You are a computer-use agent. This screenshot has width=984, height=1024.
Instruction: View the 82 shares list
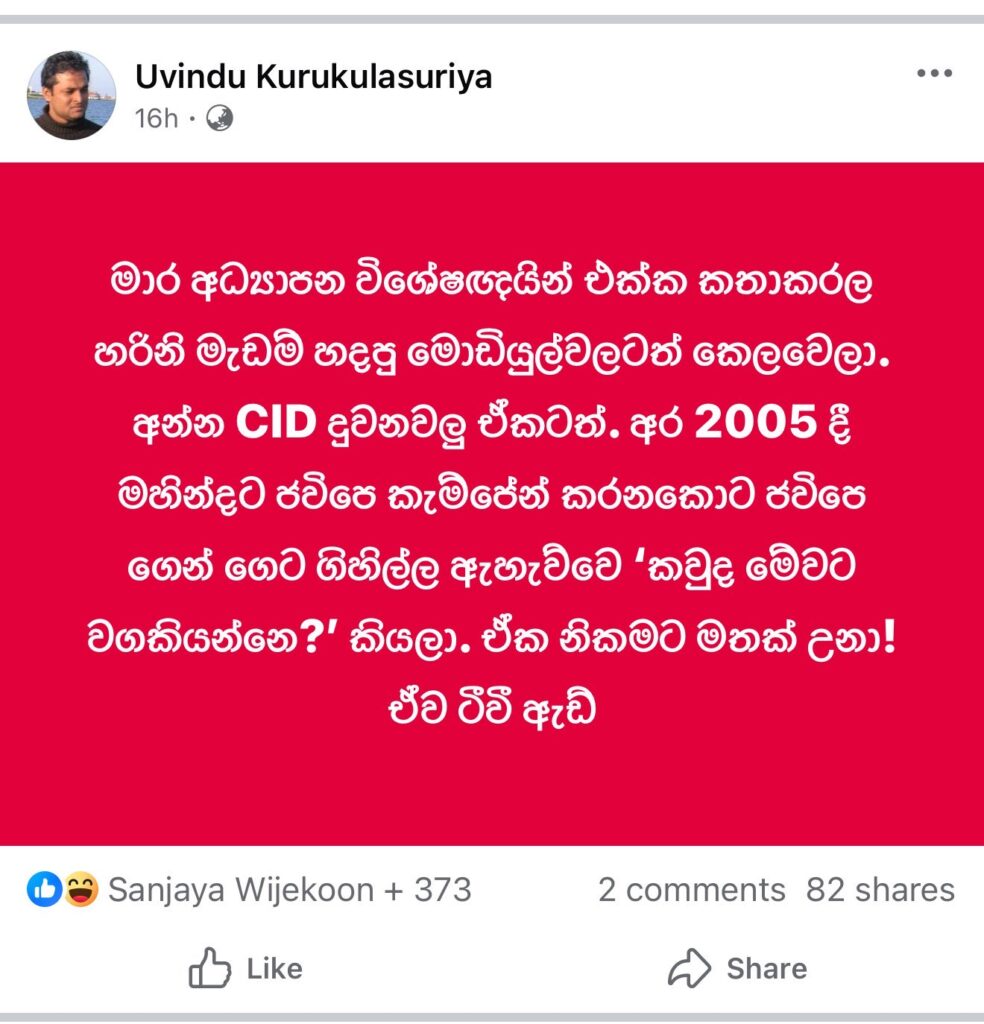[x=880, y=889]
